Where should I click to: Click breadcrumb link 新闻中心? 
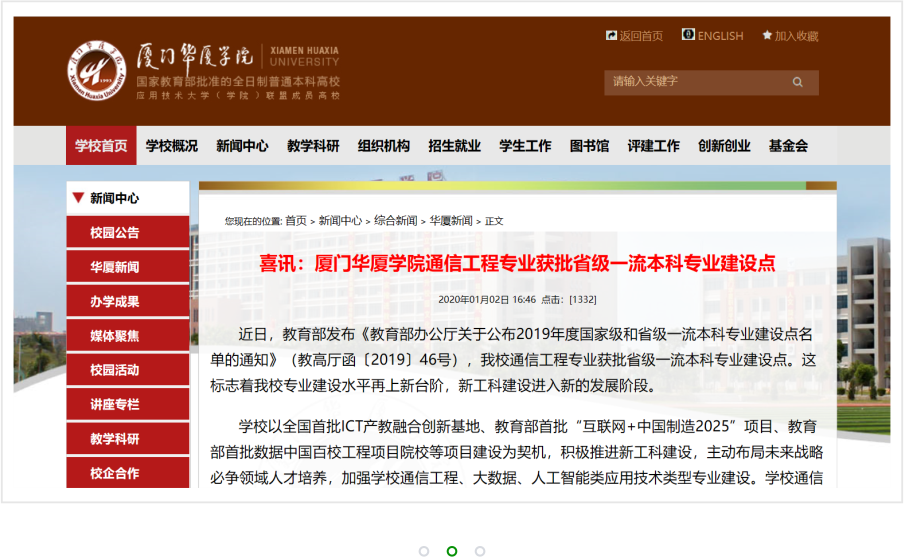pos(340,220)
